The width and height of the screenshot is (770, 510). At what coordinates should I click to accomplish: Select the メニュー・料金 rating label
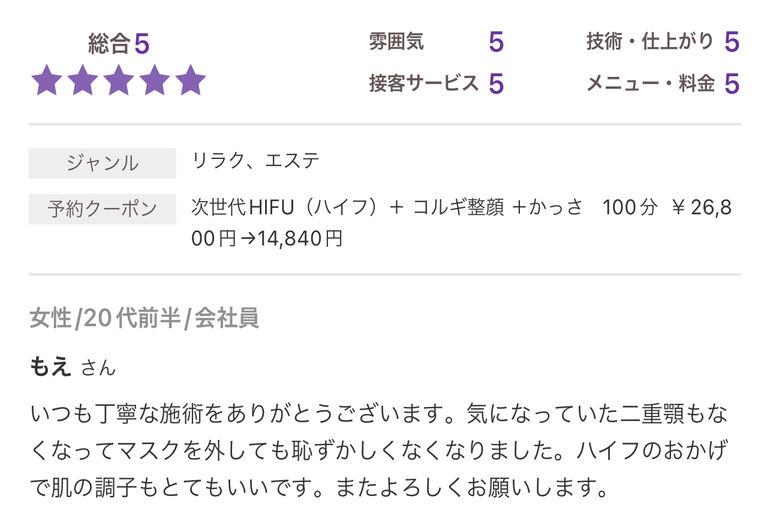point(651,83)
